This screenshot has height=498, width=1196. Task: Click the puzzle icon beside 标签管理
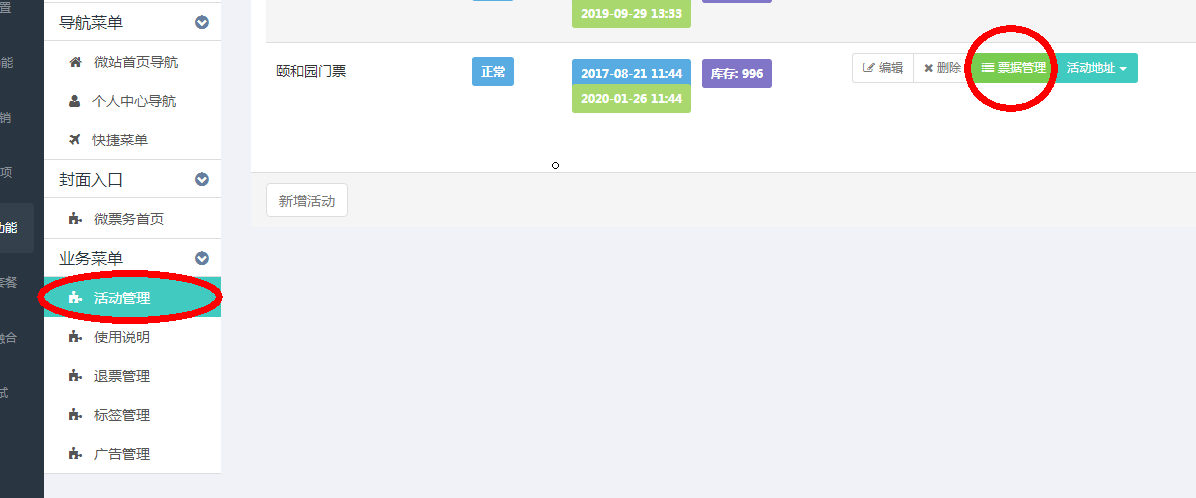[75, 415]
